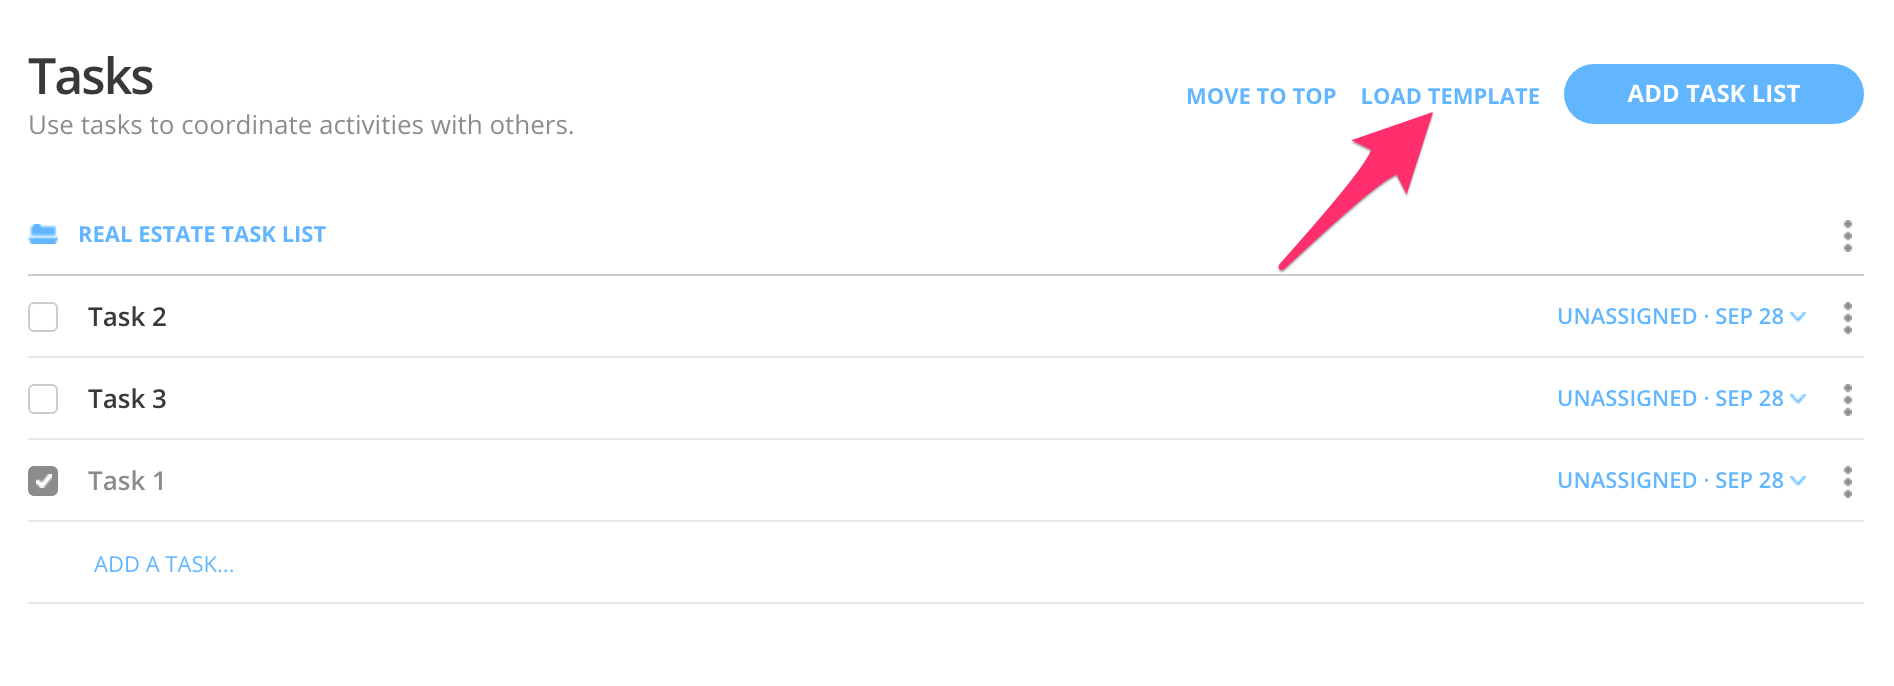Image resolution: width=1894 pixels, height=686 pixels.
Task: Open the task list options kebab menu
Action: coord(1849,236)
